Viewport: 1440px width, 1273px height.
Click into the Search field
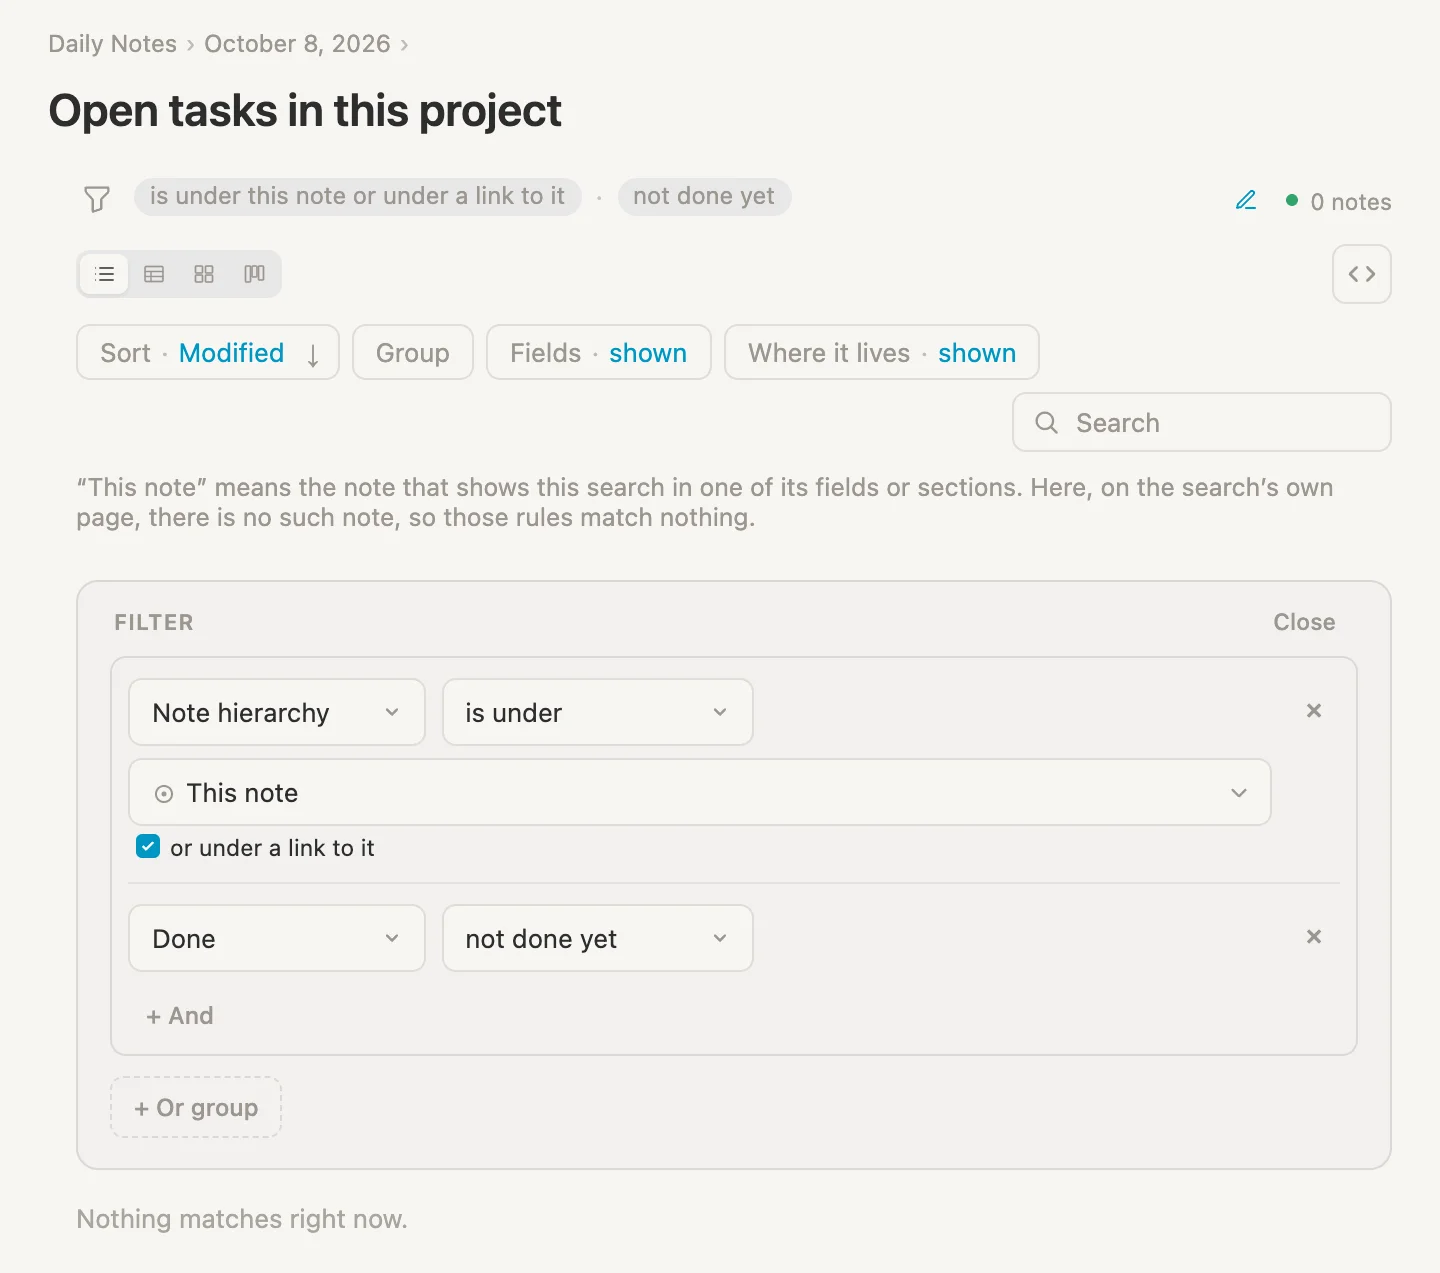[x=1202, y=422]
